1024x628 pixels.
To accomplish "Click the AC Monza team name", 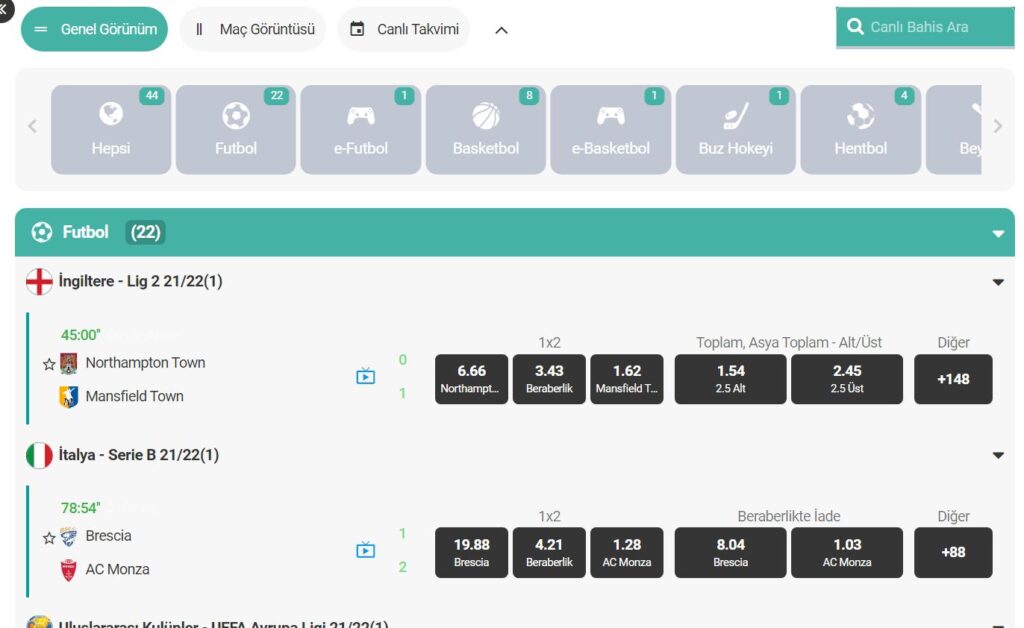I will pos(118,569).
